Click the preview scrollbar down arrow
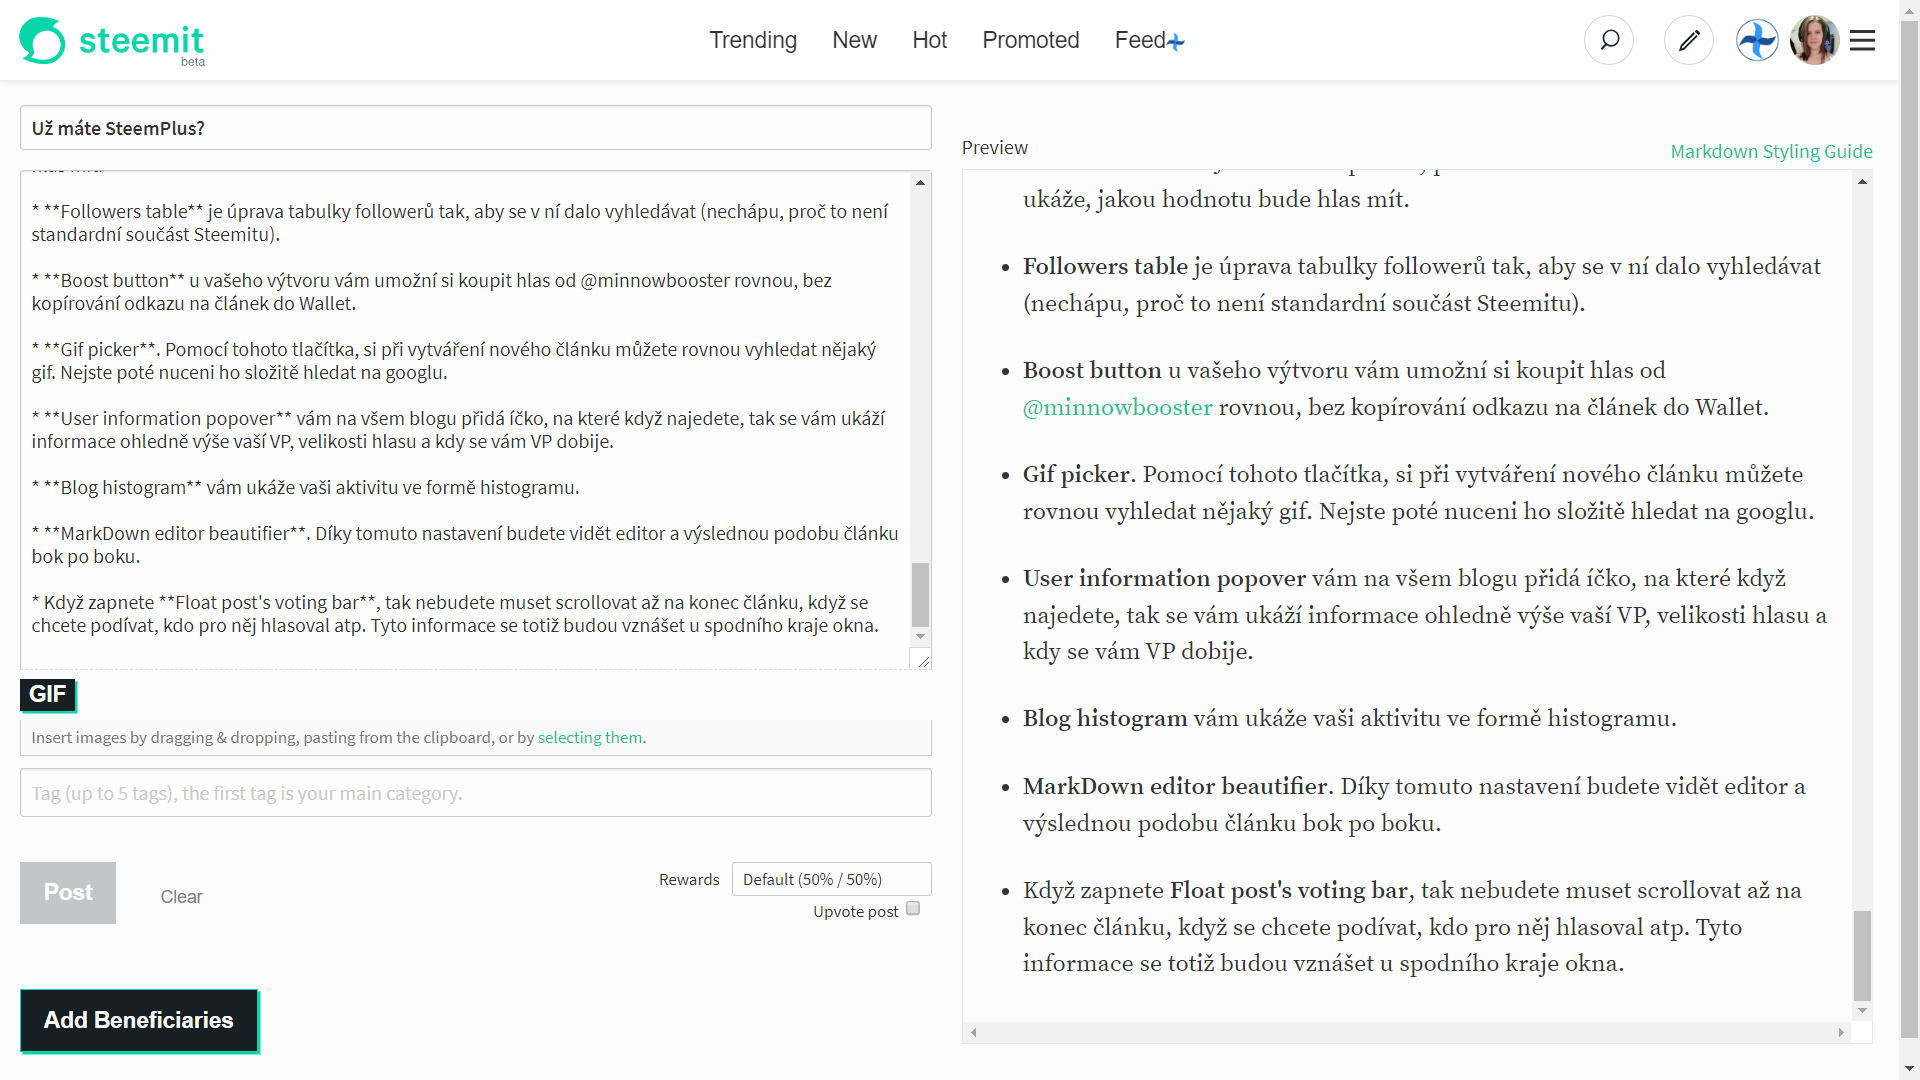This screenshot has height=1080, width=1920. pyautogui.click(x=1862, y=1011)
